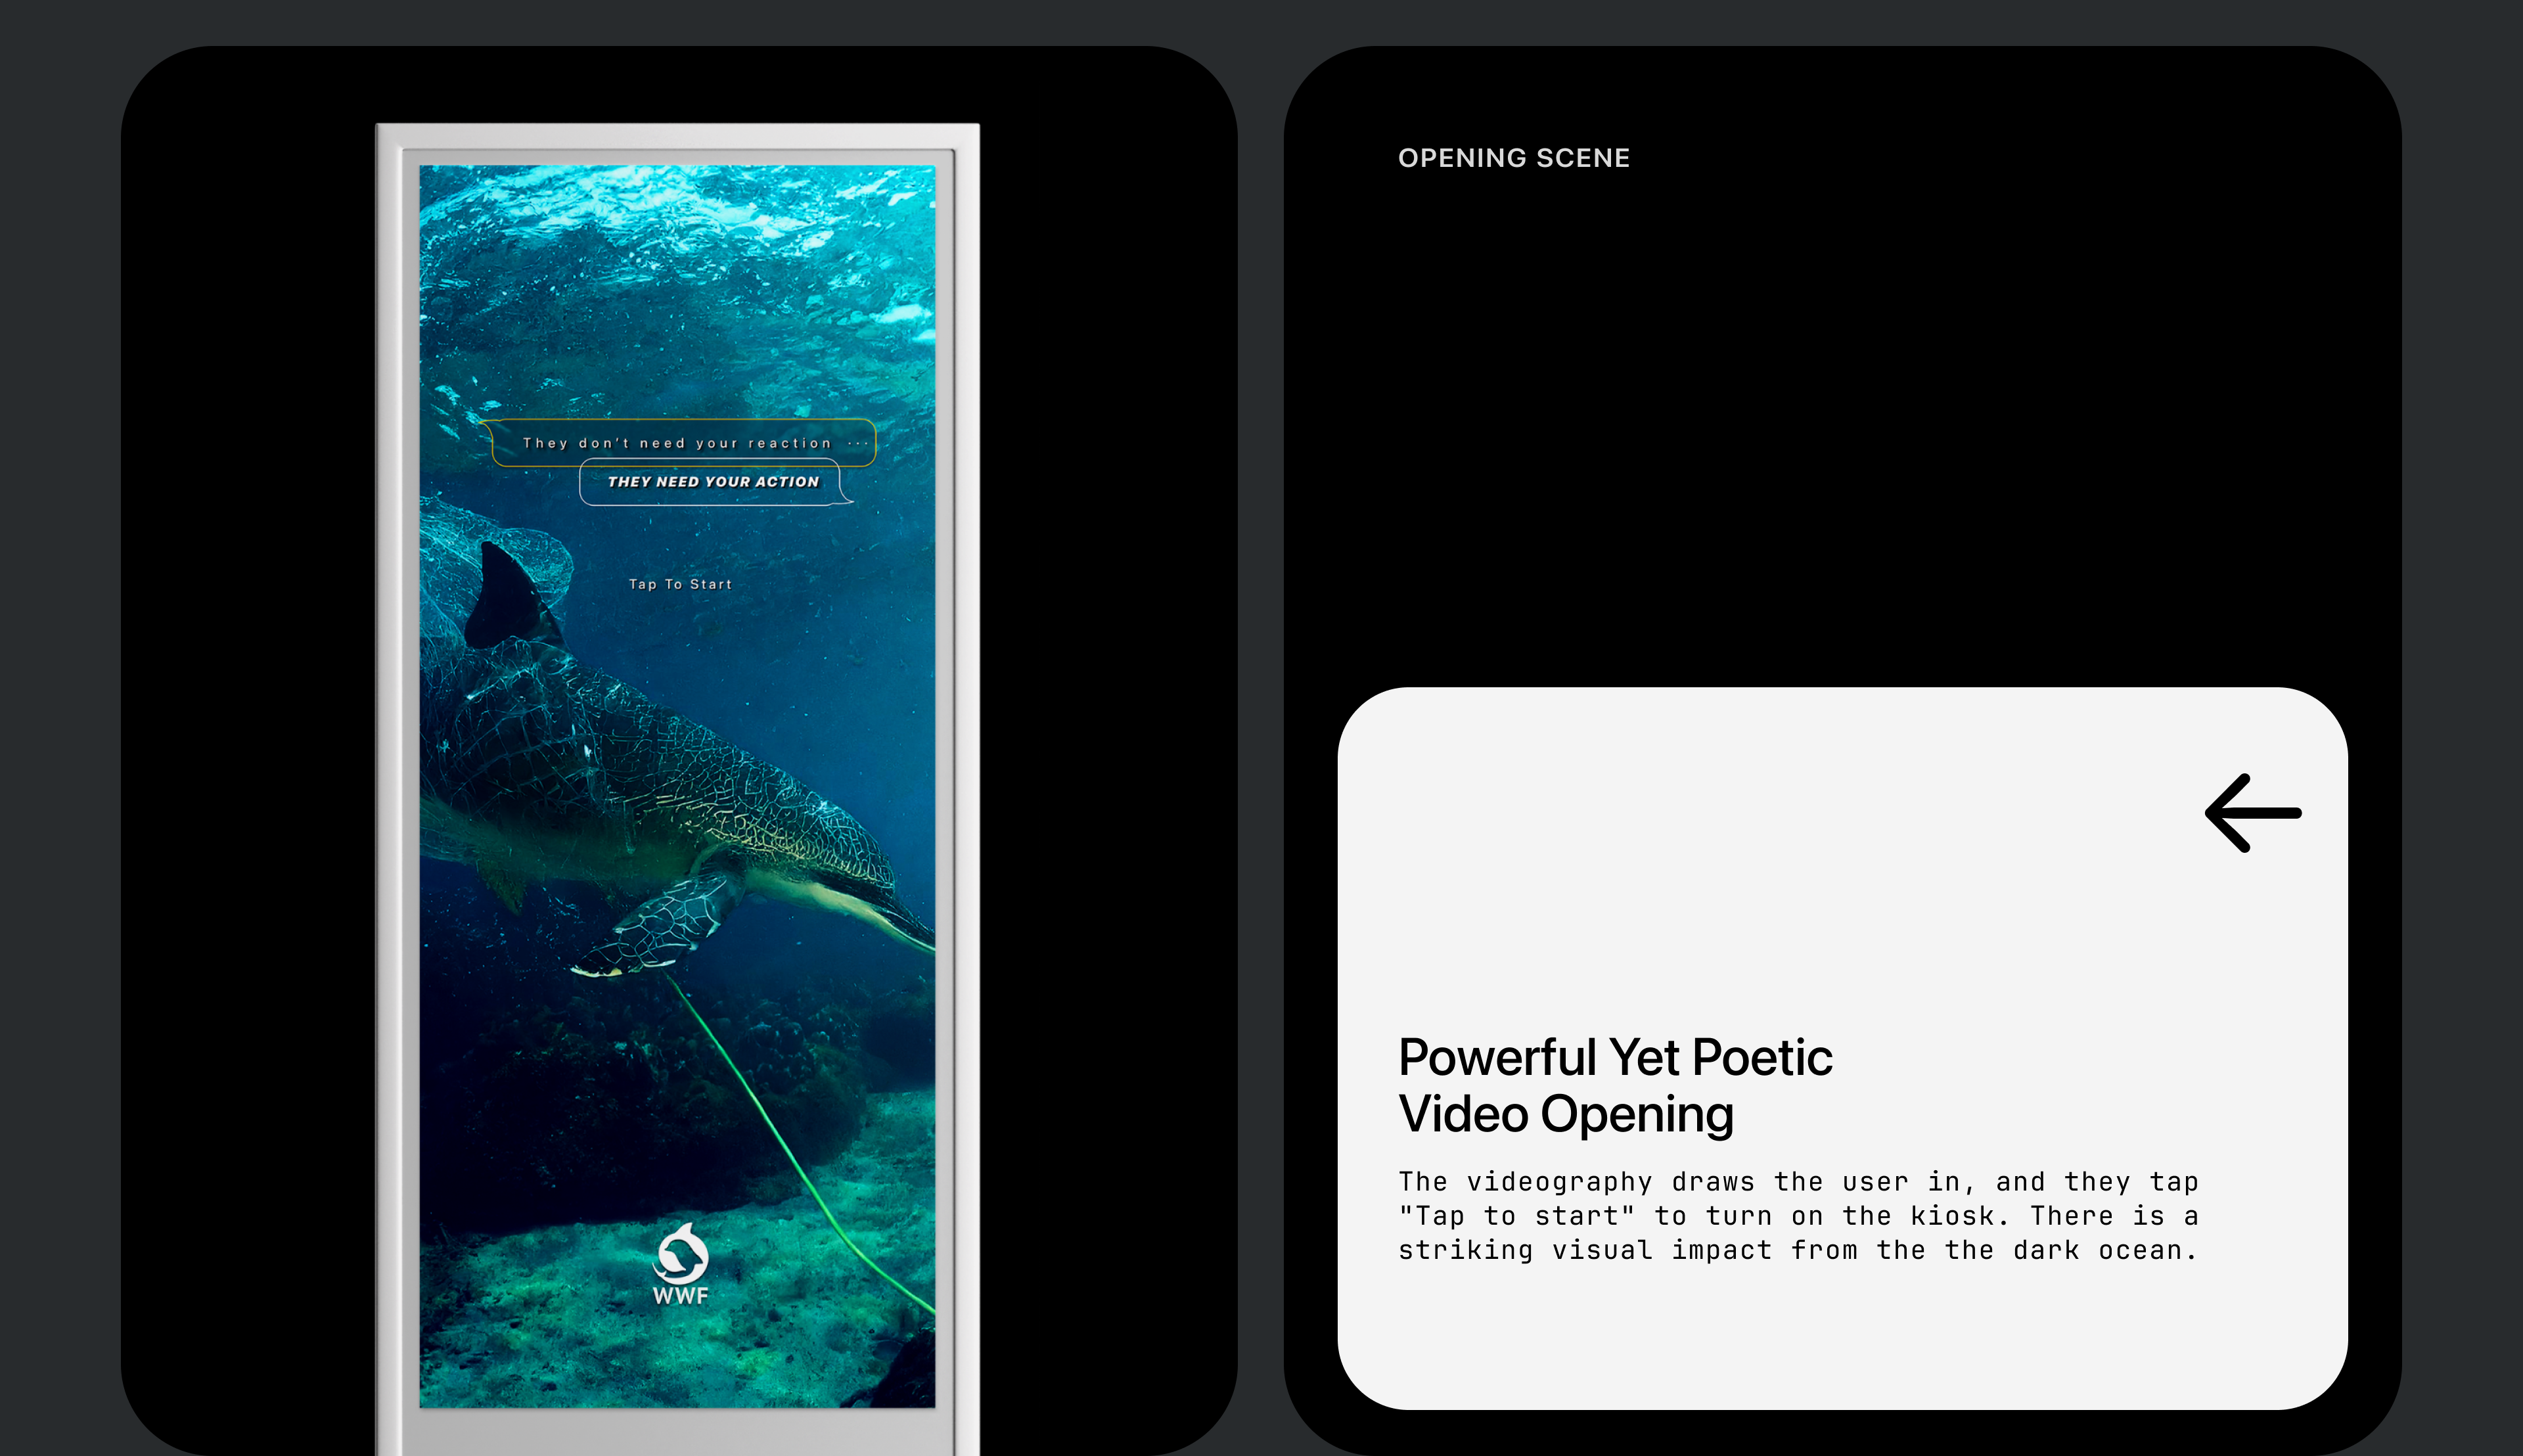Image resolution: width=2523 pixels, height=1456 pixels.
Task: Click 'They don't need your reaction' bubble
Action: coord(677,443)
